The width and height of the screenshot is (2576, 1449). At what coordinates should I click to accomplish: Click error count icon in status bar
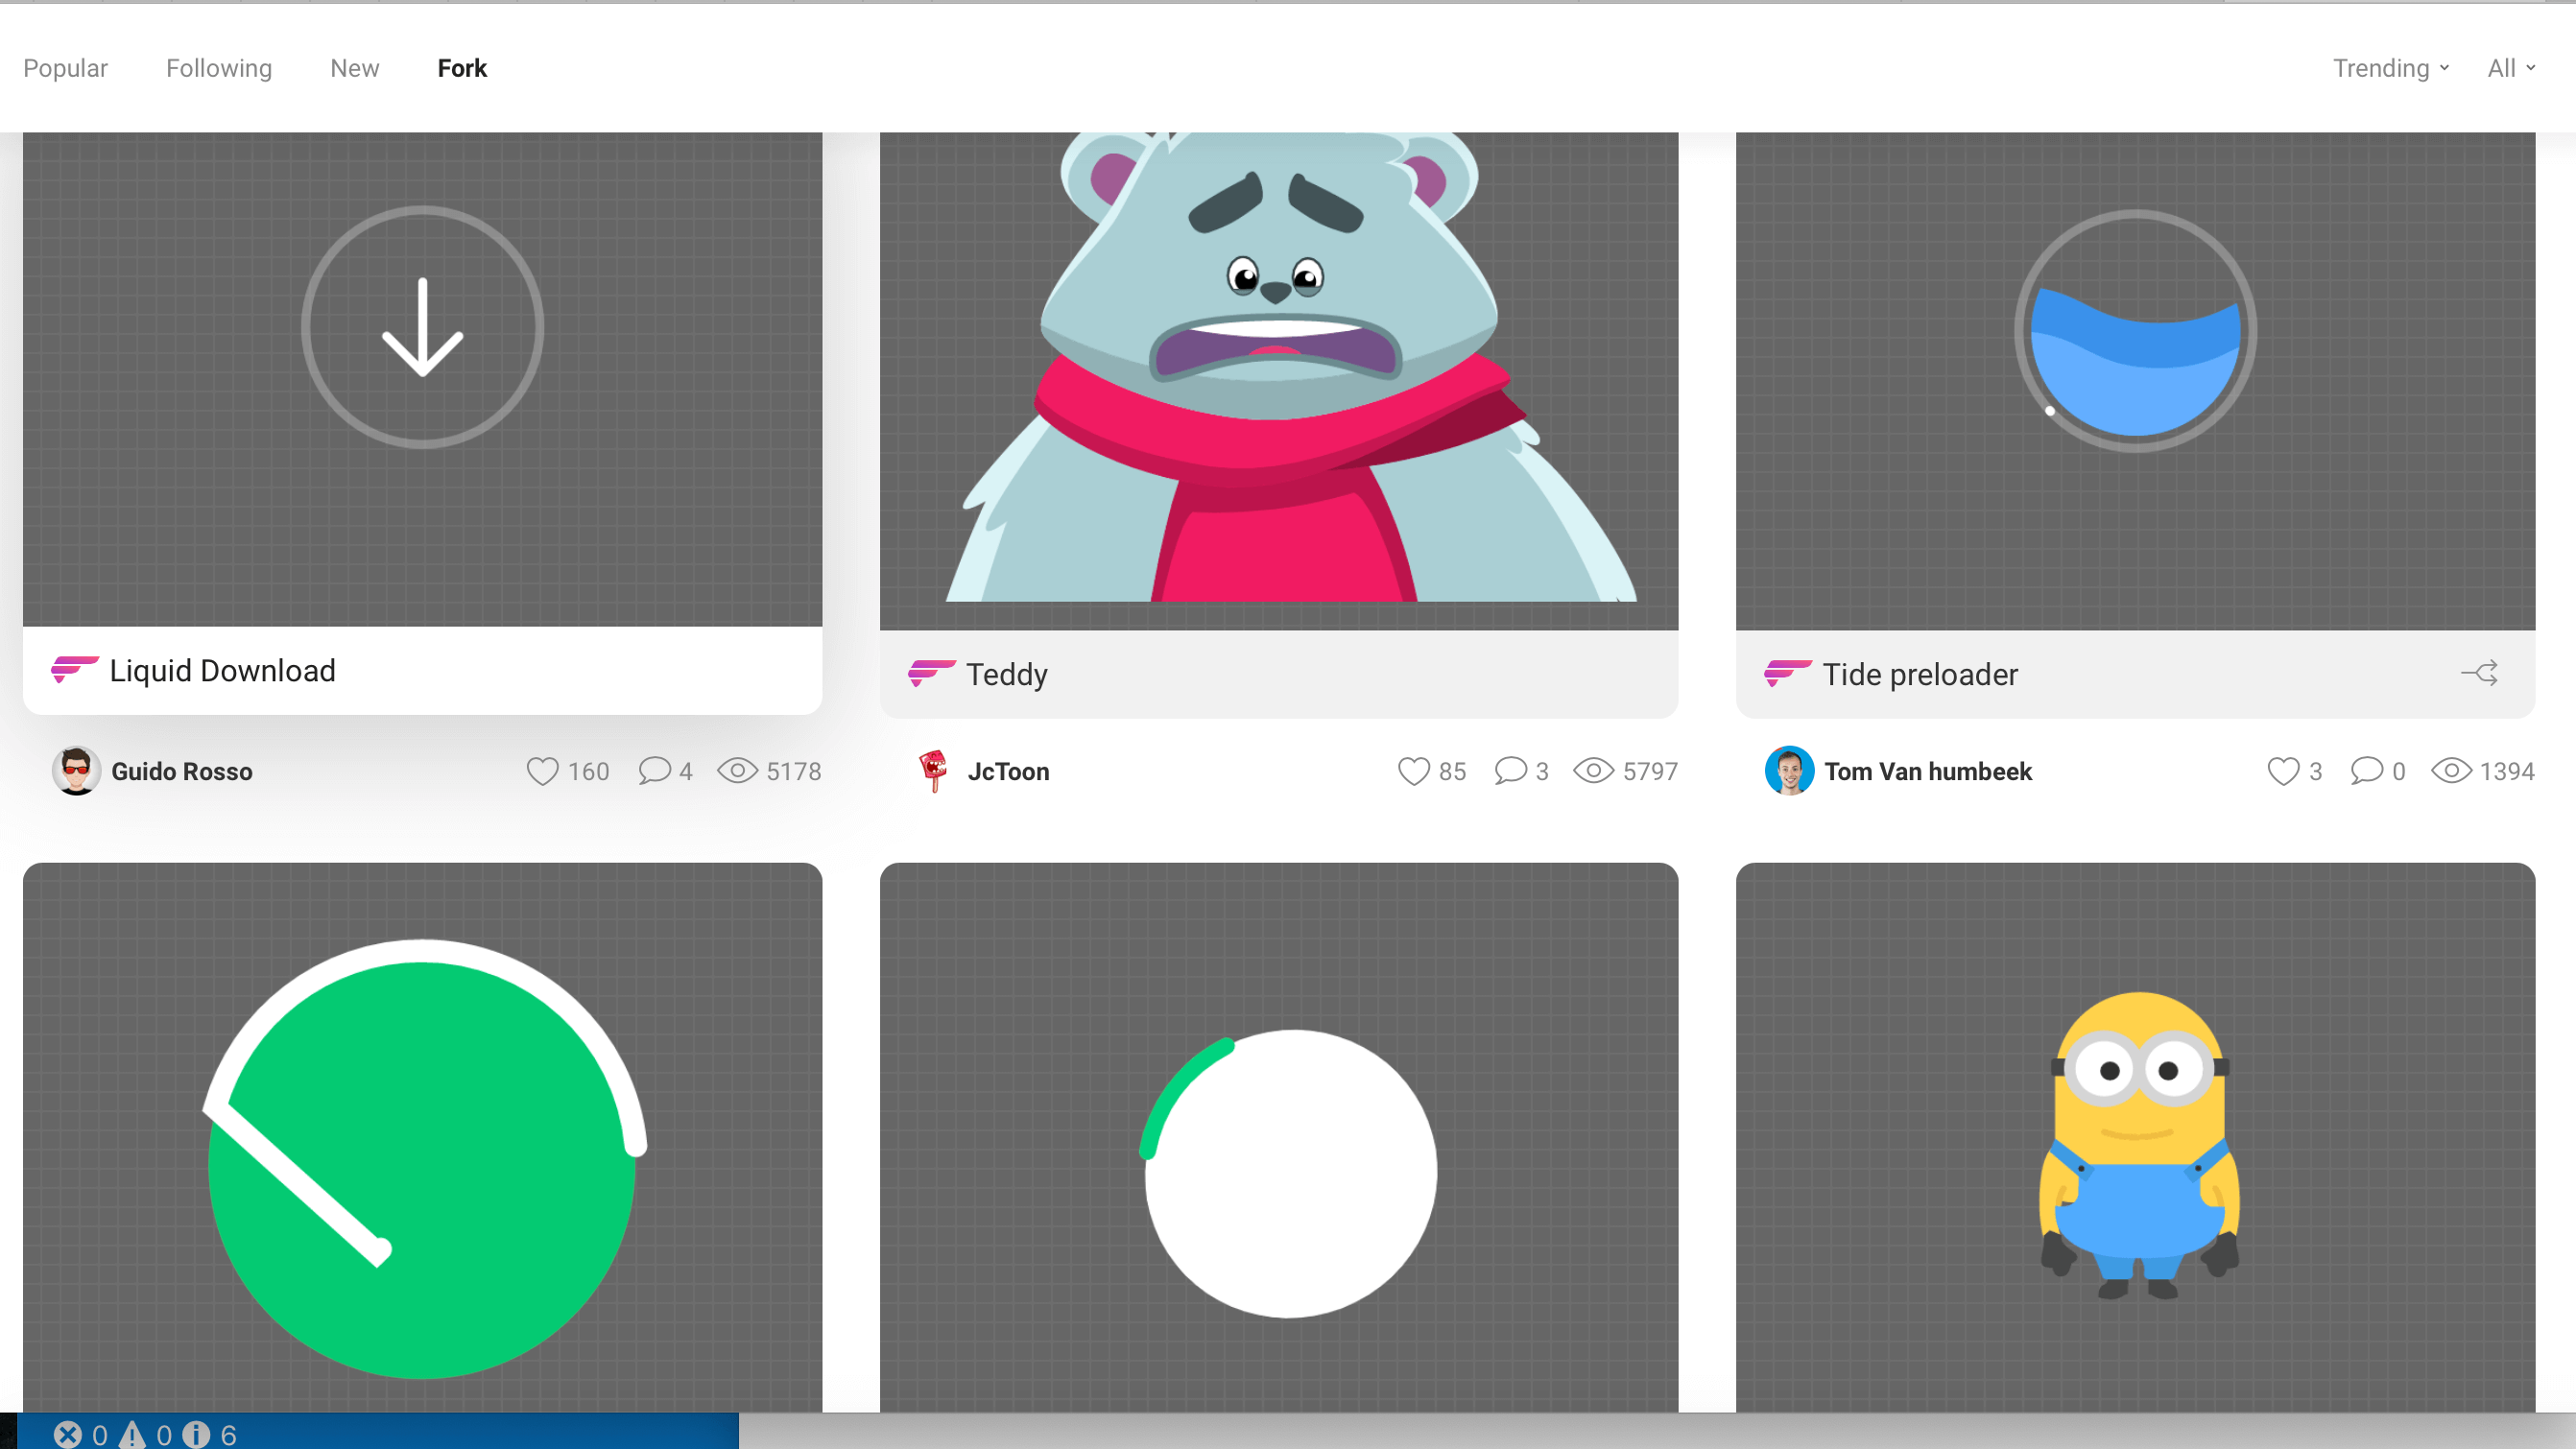pyautogui.click(x=68, y=1435)
